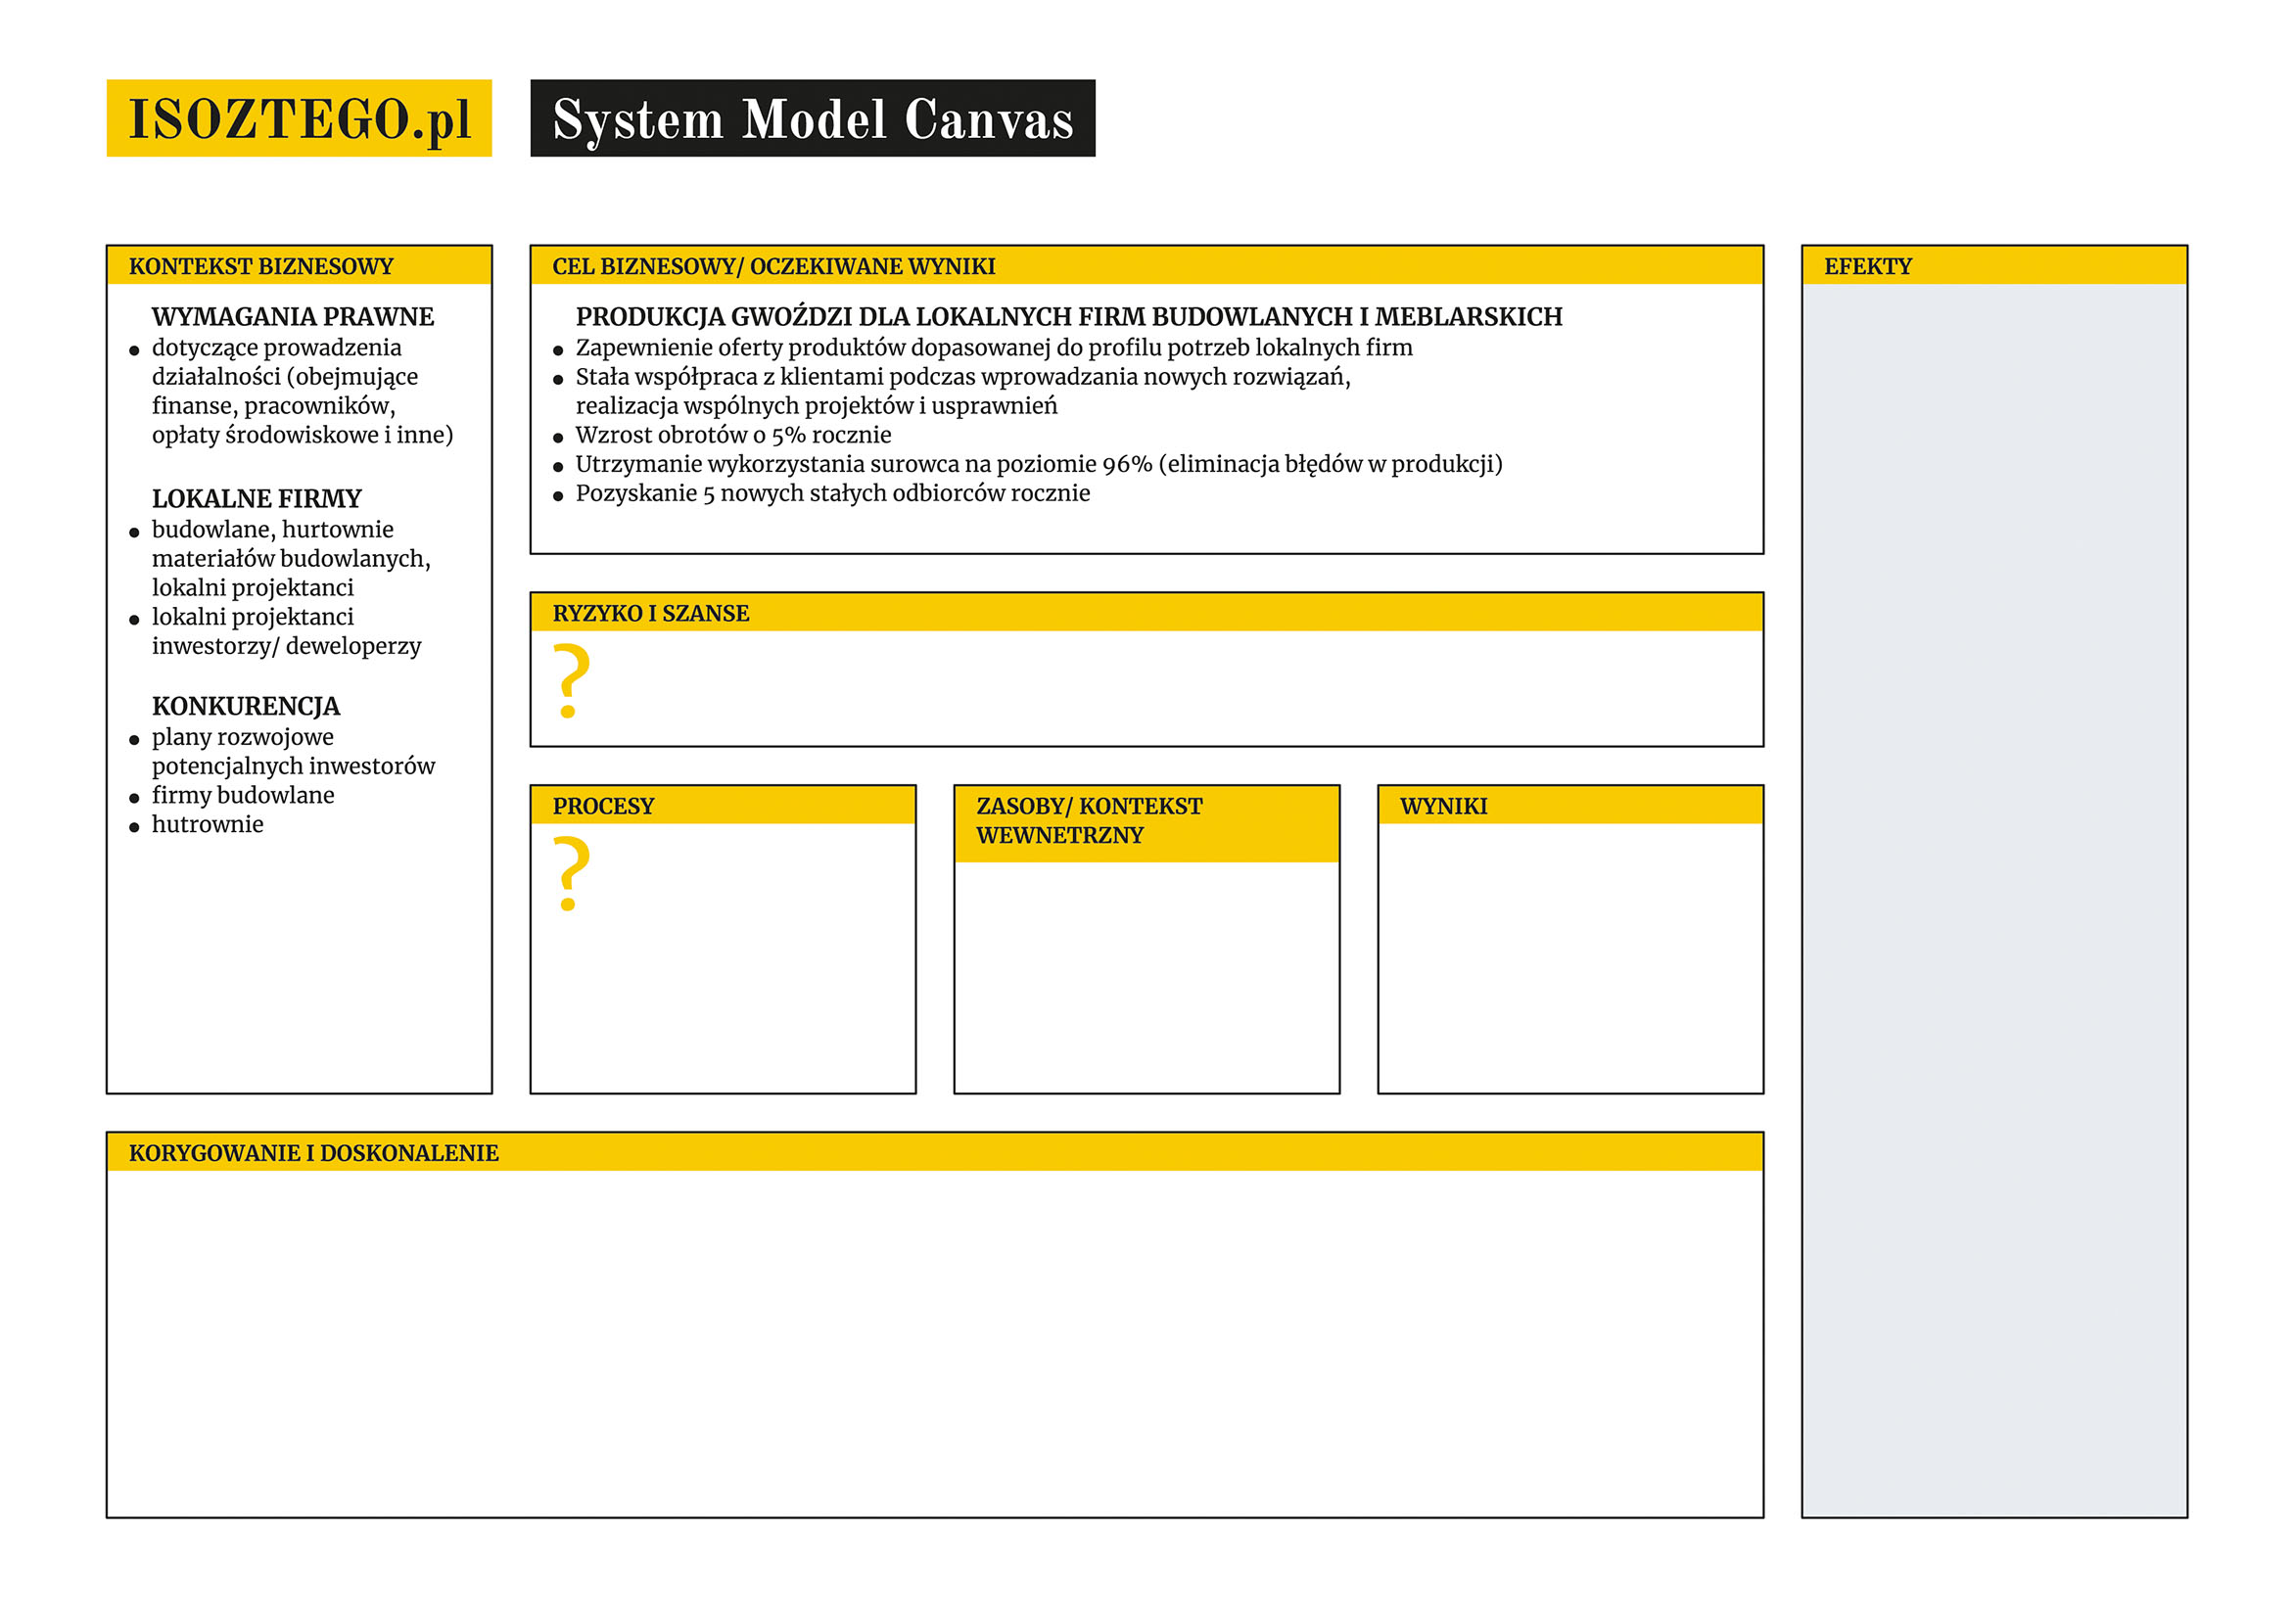Click 'Pozyskanie 5 nowych stałych odbiorców' bullet
Viewport: 2292px width, 1624px height.
point(832,494)
